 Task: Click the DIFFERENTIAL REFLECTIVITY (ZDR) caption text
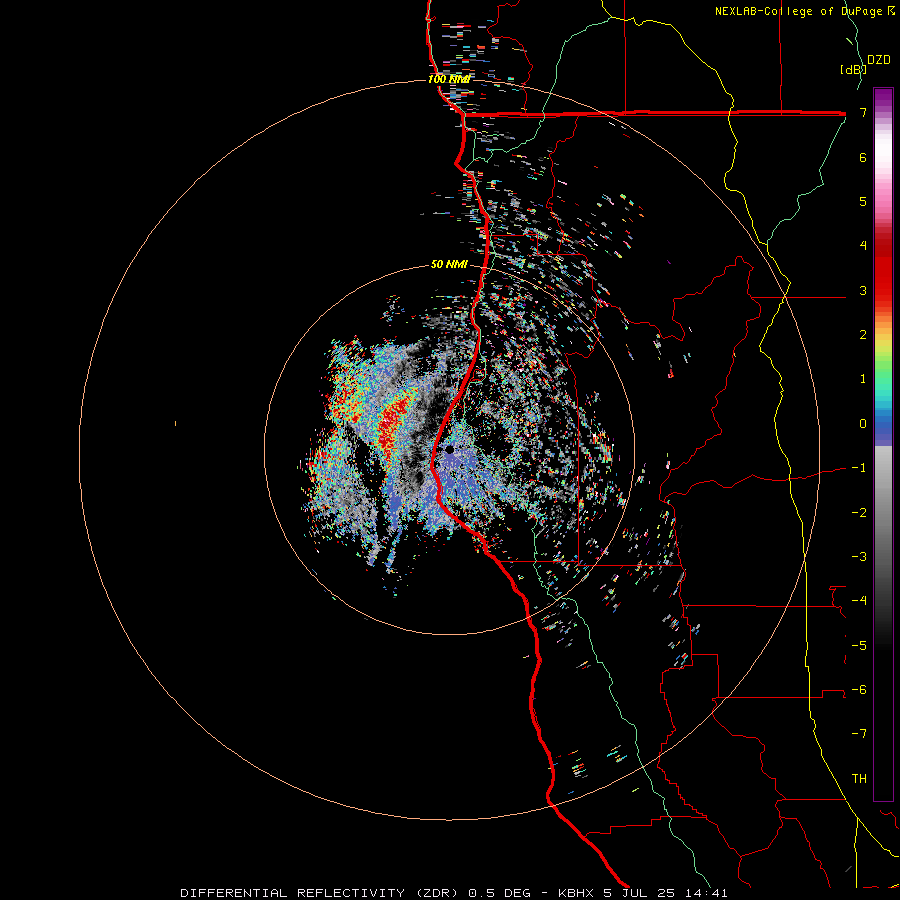point(319,893)
